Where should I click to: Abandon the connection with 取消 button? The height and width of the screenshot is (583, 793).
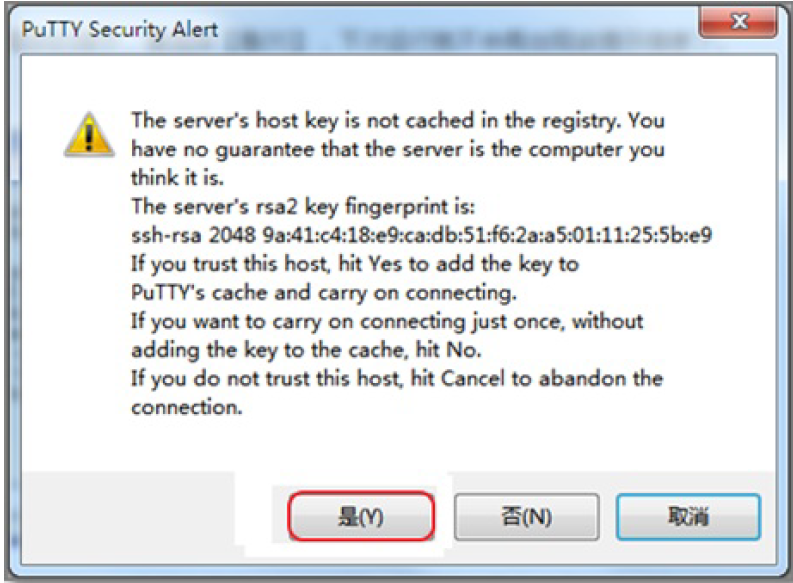coord(688,517)
